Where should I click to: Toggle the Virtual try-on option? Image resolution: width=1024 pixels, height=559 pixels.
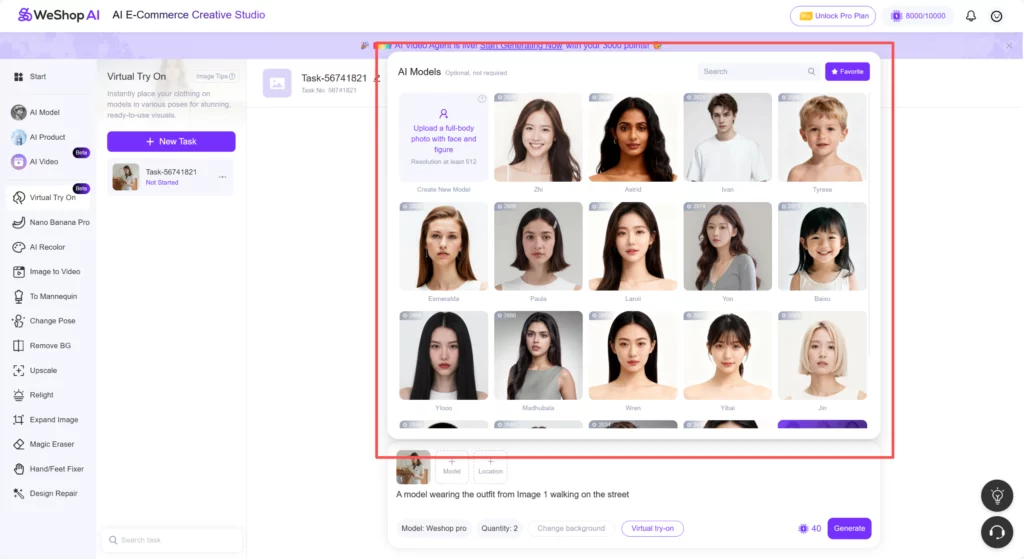[x=652, y=528]
